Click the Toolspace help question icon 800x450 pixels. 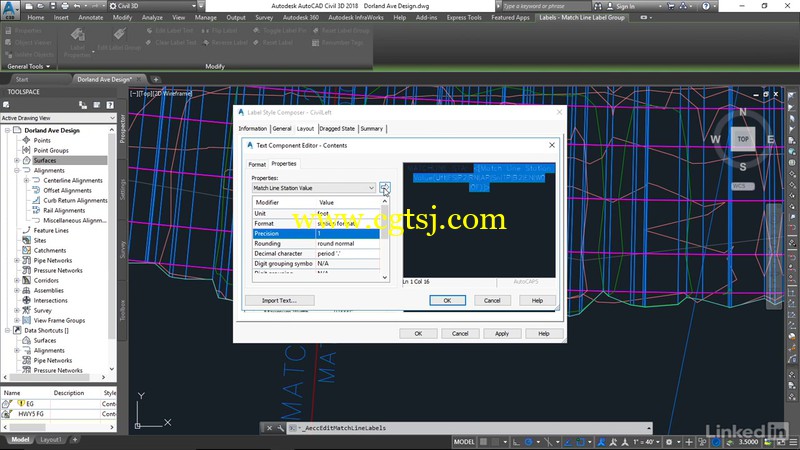click(110, 105)
